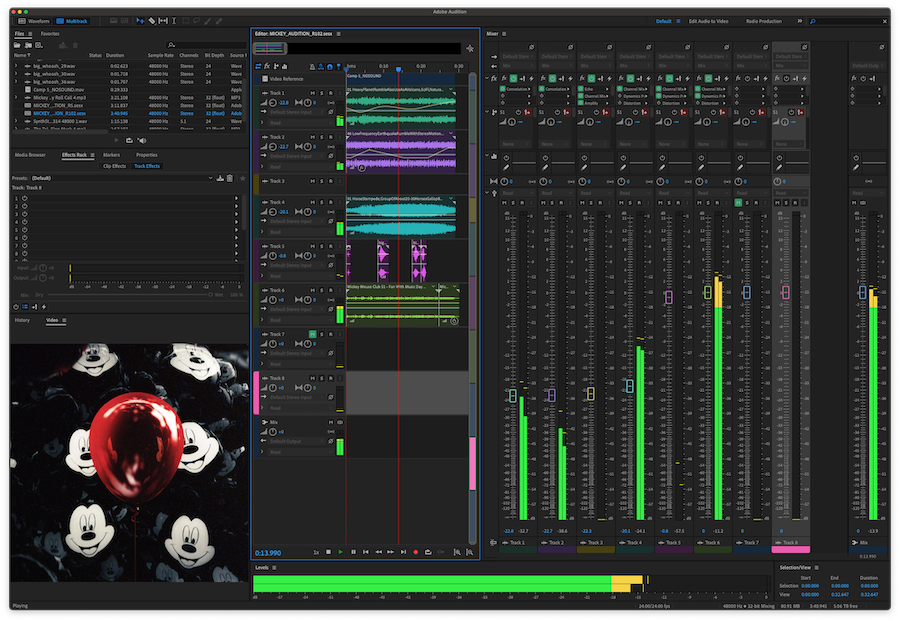Delete preset trash icon in Effects Rack
This screenshot has width=900, height=621.
(x=230, y=178)
